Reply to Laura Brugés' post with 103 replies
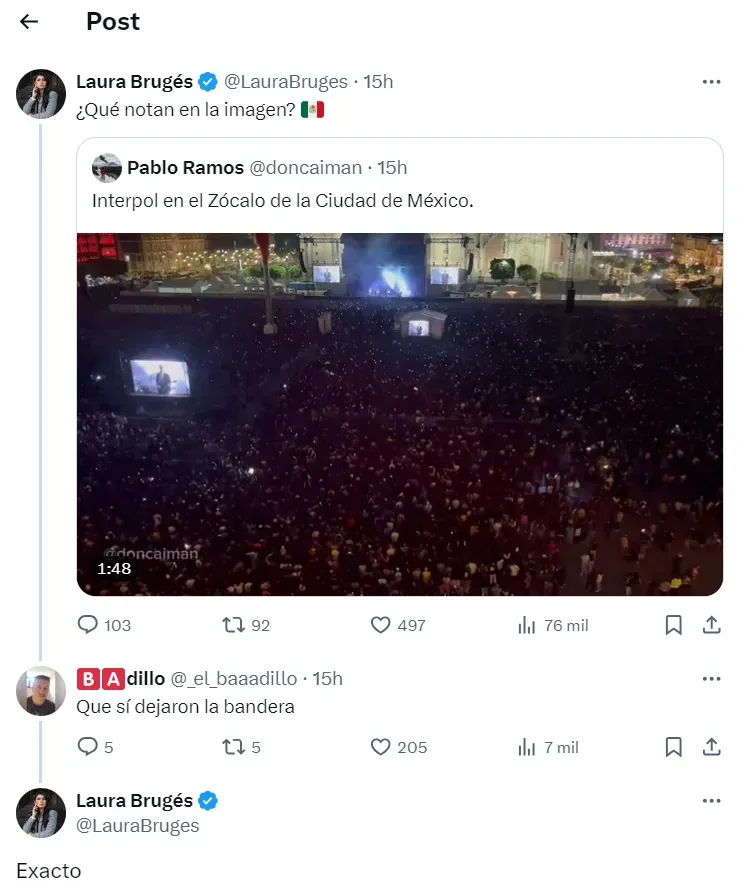This screenshot has width=737, height=882. point(89,625)
